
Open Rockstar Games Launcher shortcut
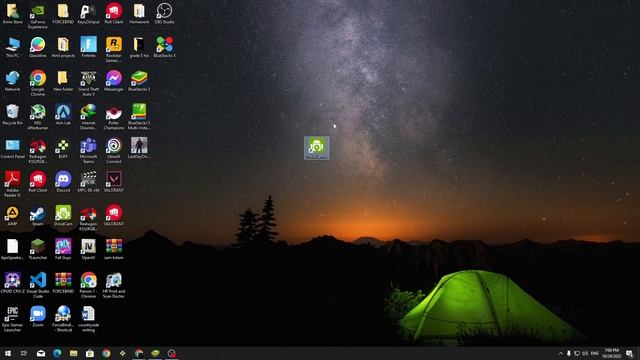113,49
